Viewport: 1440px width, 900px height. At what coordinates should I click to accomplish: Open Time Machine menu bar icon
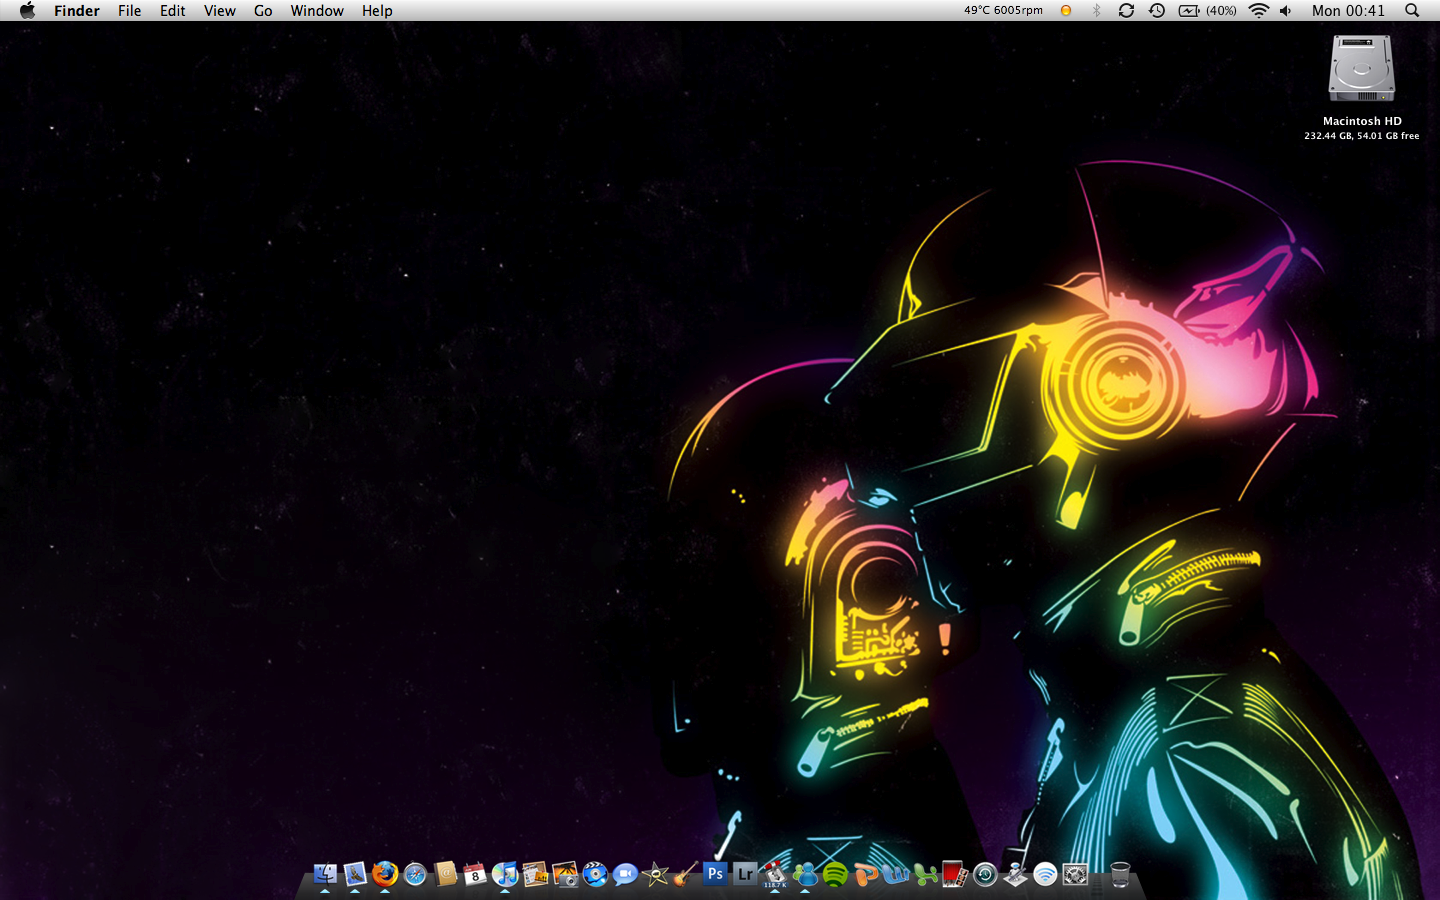(x=1157, y=10)
